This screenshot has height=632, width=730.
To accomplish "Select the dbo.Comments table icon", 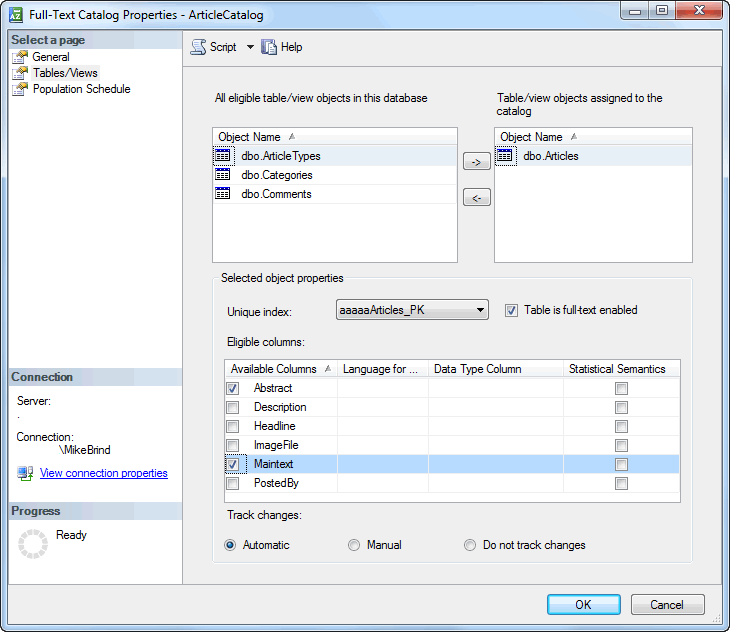I will [x=223, y=194].
